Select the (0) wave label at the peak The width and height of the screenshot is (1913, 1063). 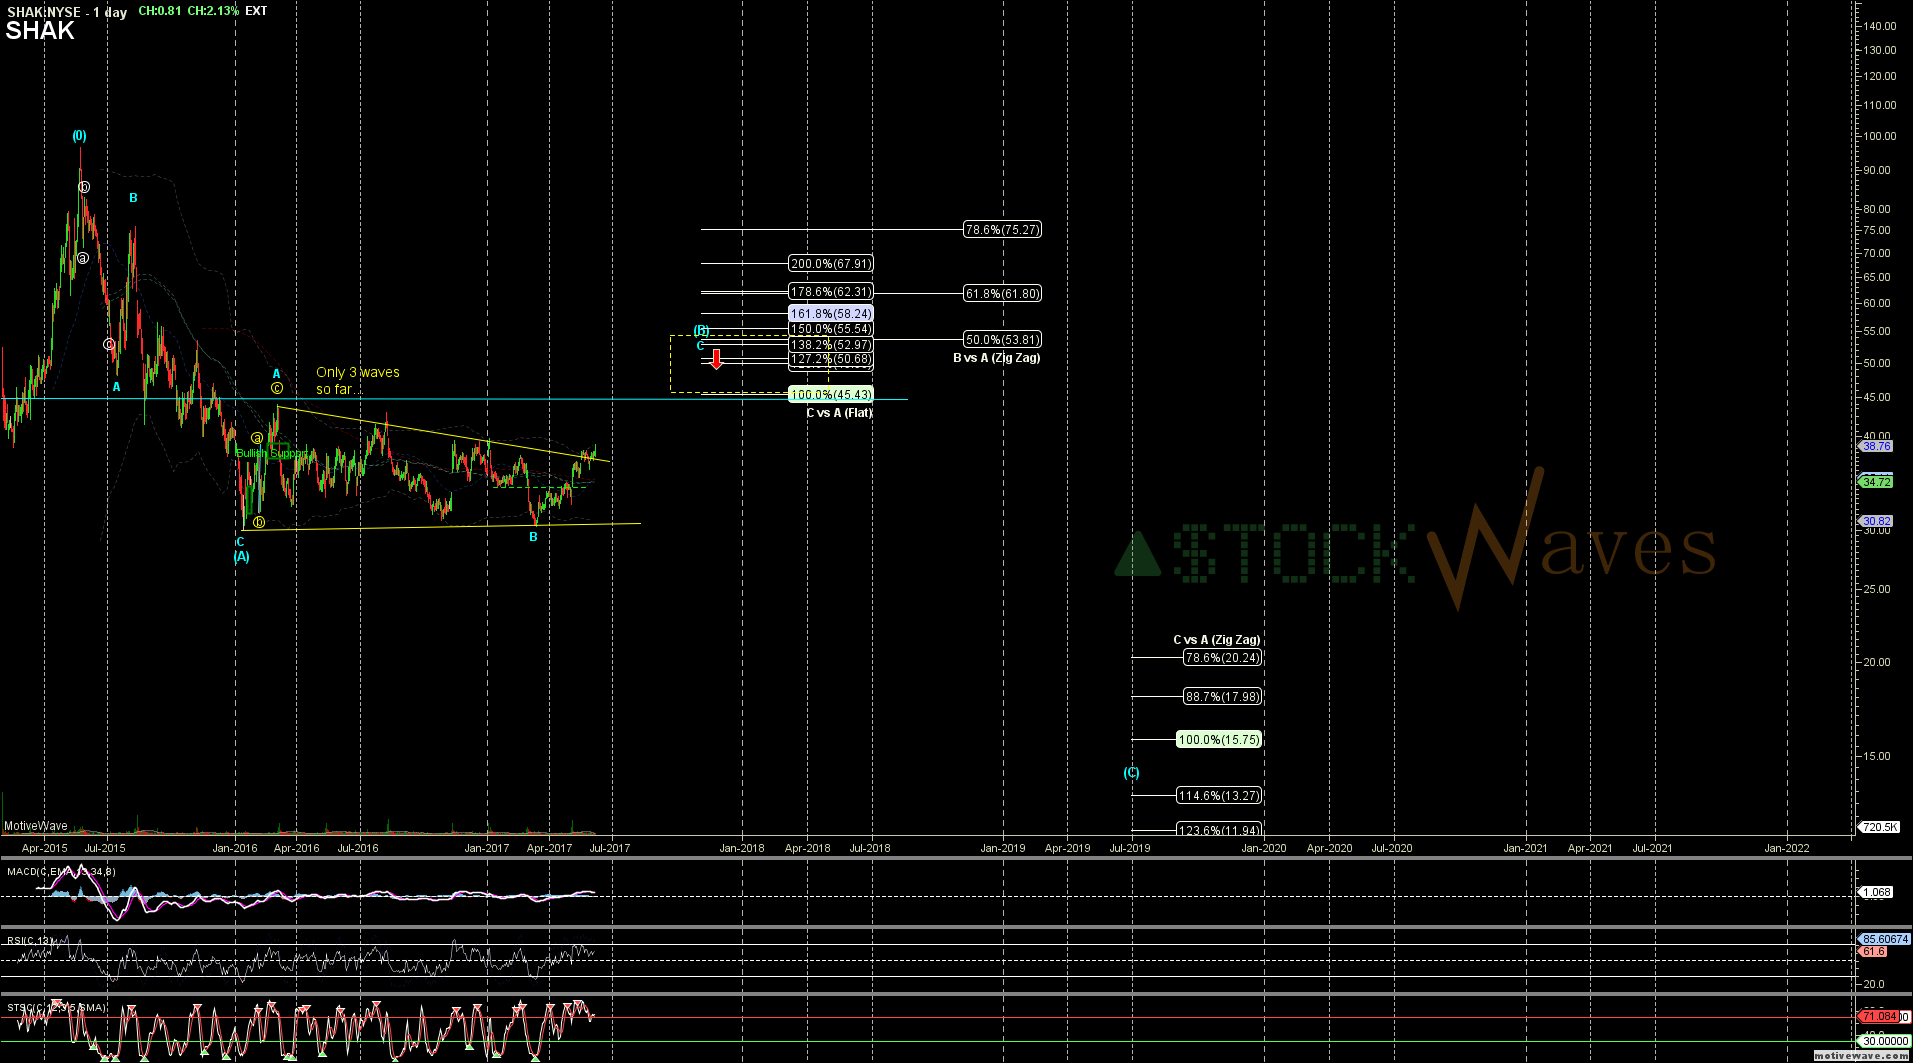[79, 136]
